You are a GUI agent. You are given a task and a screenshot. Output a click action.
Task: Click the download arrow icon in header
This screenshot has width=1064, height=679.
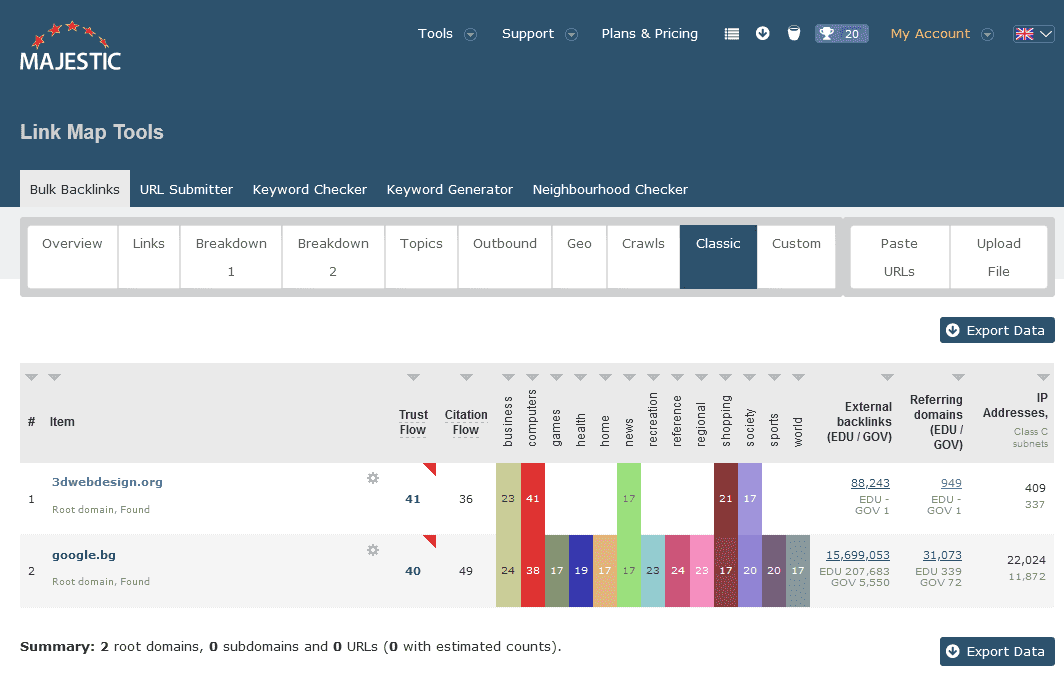[x=763, y=33]
